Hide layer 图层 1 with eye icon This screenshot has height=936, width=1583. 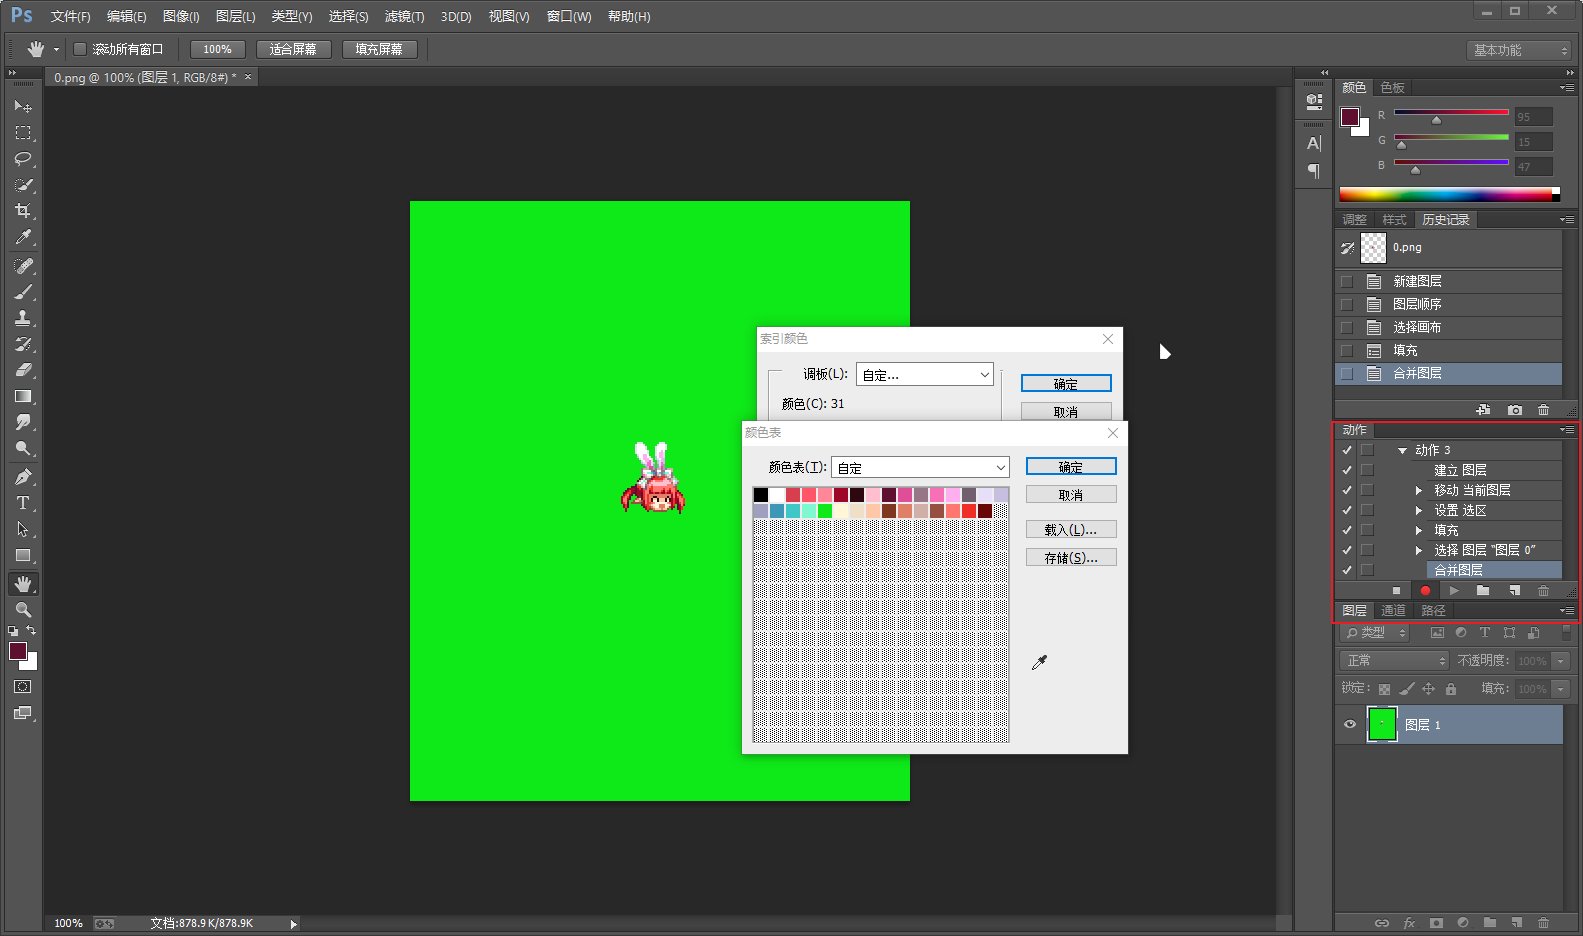[x=1350, y=725]
